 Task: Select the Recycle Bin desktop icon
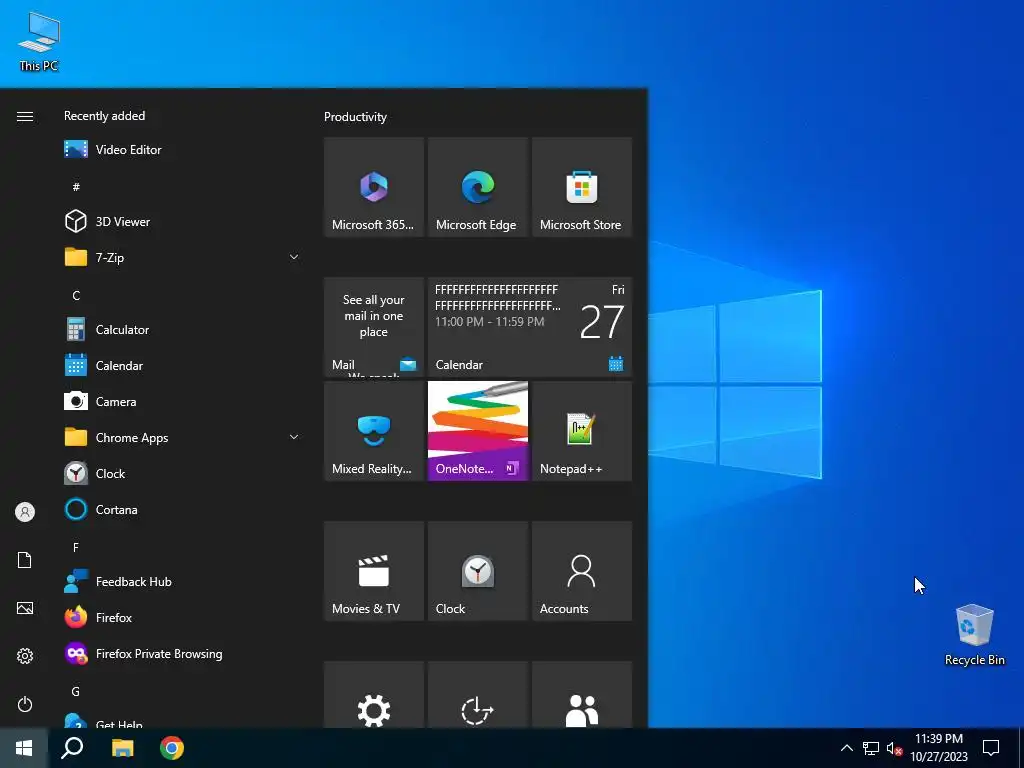974,635
